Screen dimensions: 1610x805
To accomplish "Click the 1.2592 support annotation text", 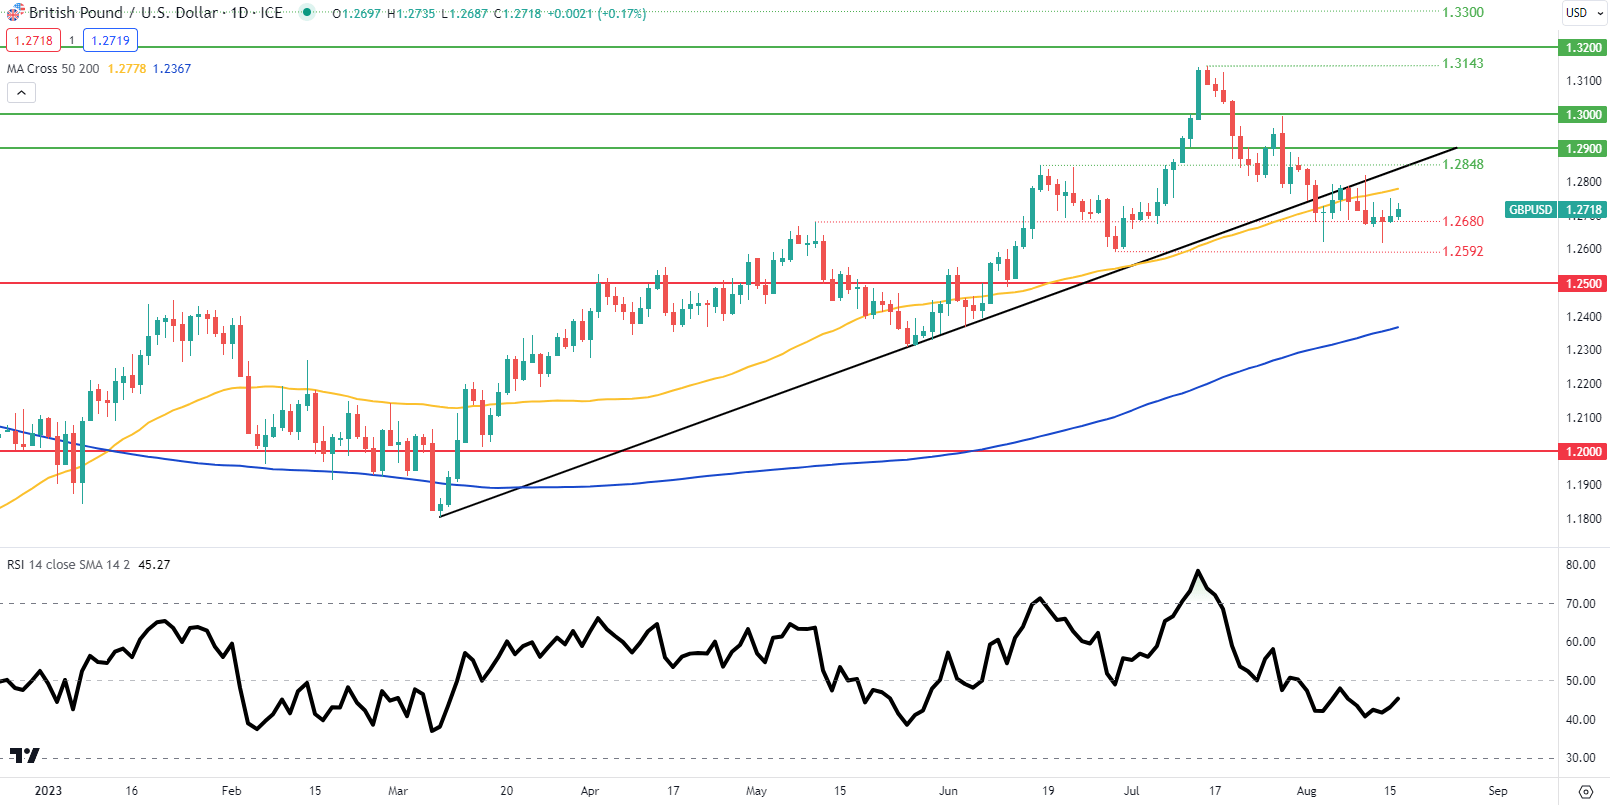I will (1462, 251).
